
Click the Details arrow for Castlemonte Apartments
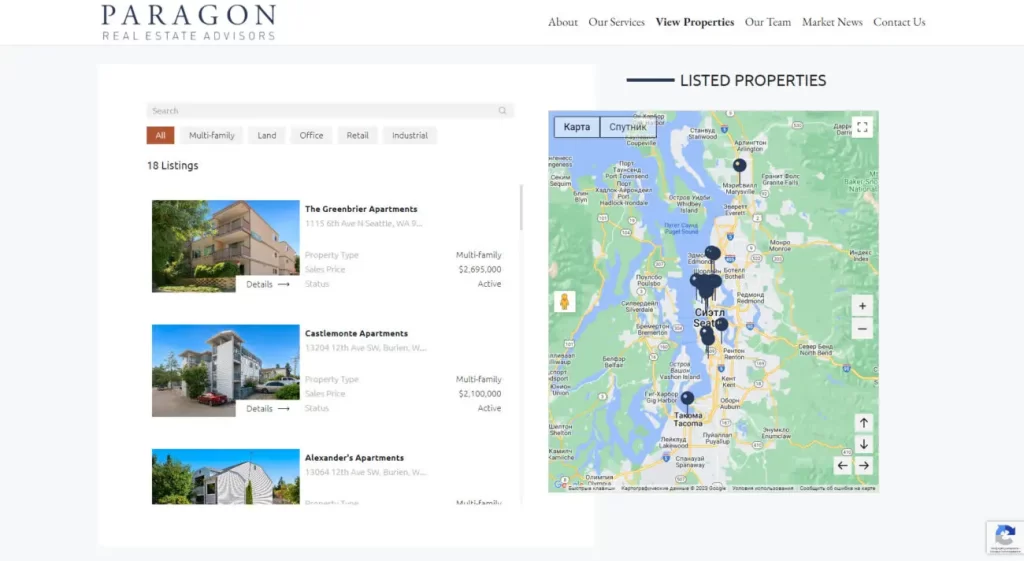tap(283, 409)
